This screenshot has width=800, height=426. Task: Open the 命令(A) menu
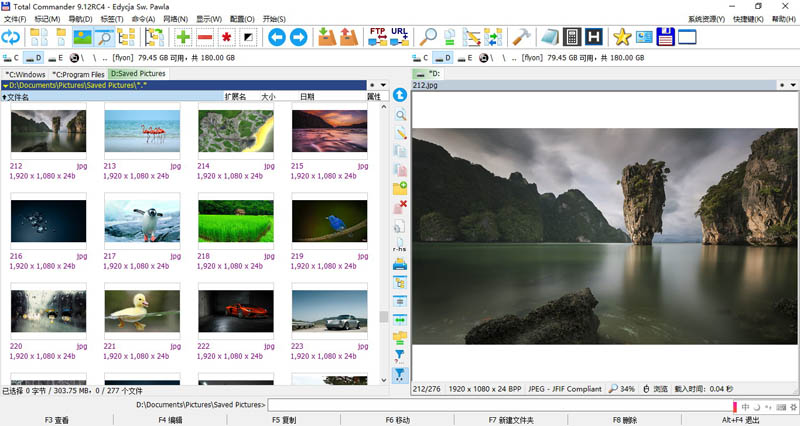click(x=143, y=19)
